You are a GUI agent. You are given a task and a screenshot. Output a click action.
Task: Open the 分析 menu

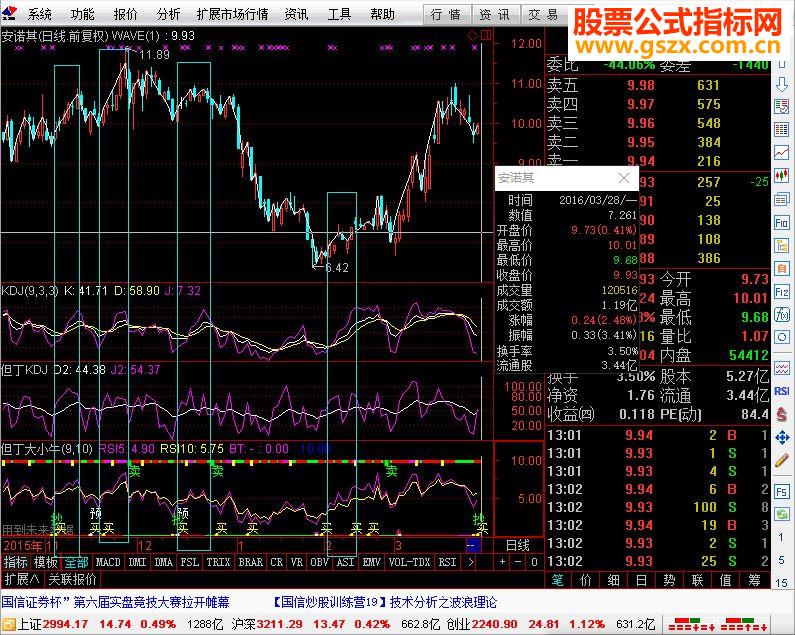pos(168,14)
